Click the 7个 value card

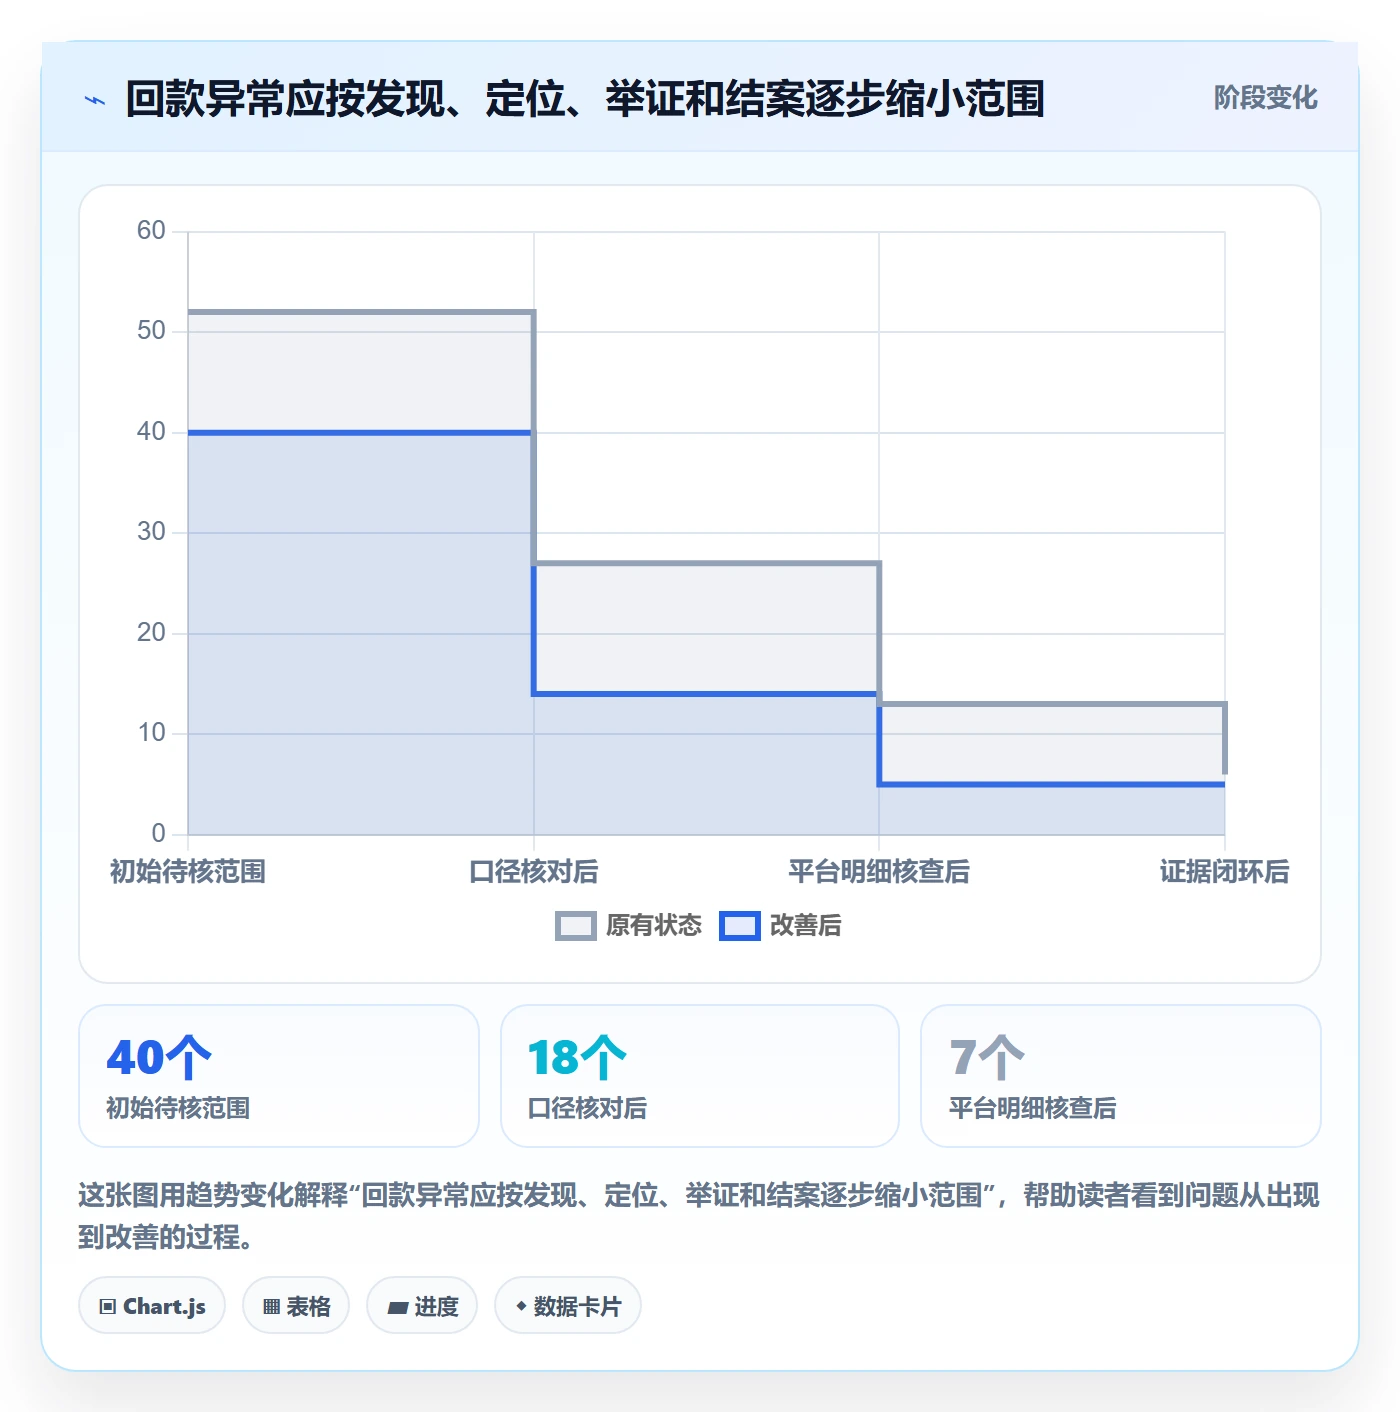point(1121,1076)
